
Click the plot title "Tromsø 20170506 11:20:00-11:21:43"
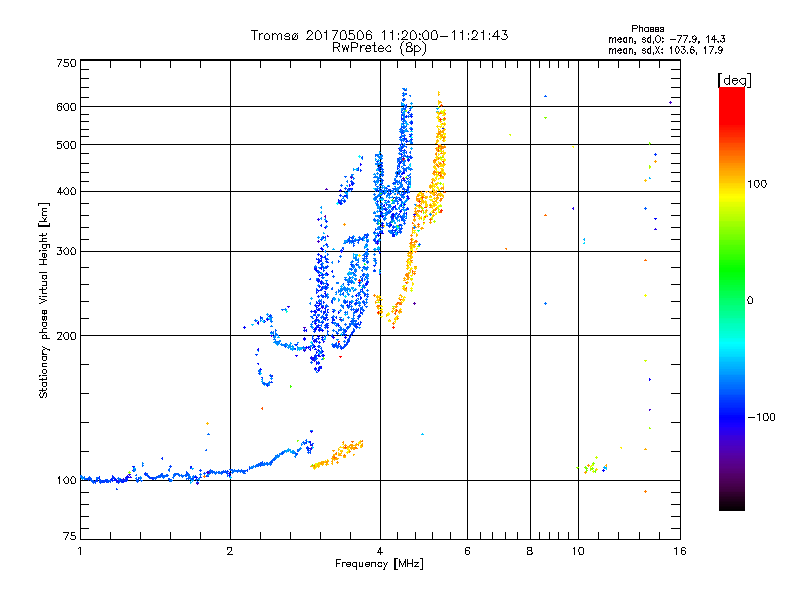379,35
